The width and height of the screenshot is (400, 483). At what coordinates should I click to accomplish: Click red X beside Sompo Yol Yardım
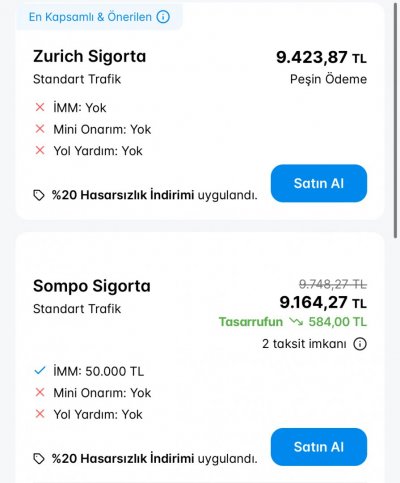(x=40, y=414)
